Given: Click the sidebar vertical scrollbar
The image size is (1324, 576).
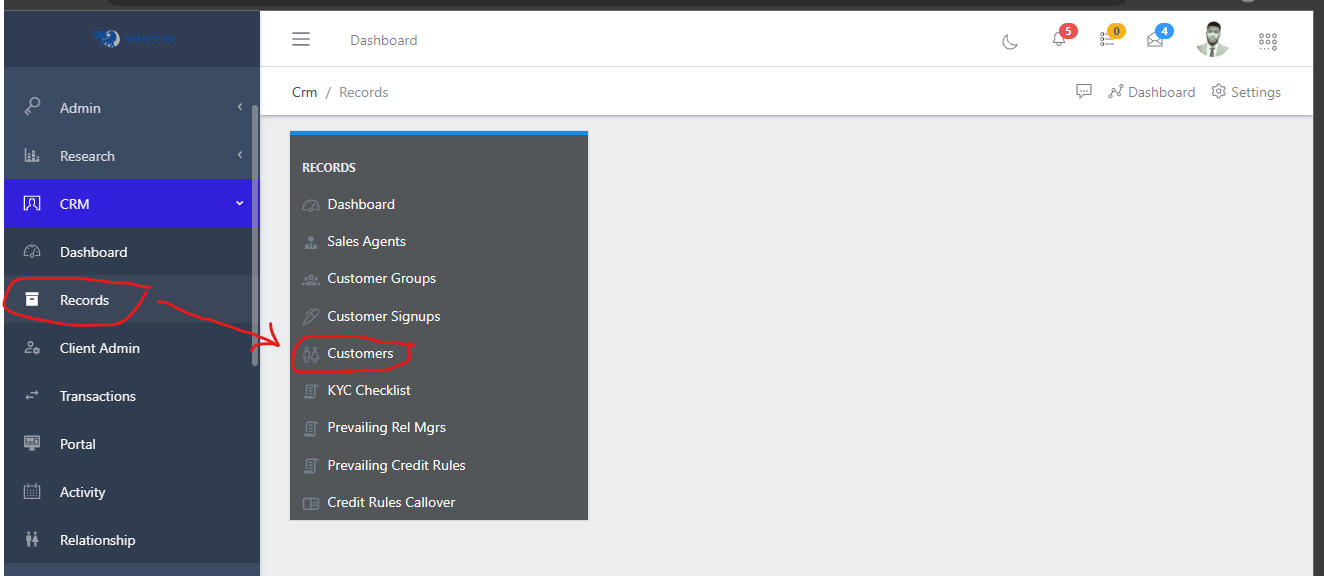Looking at the screenshot, I should pyautogui.click(x=255, y=230).
